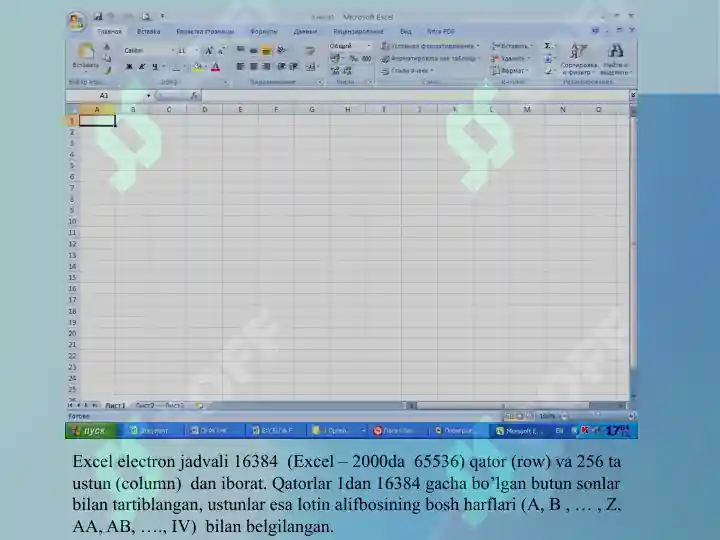Click the text orientation icon
The image size is (720, 540).
click(x=281, y=50)
